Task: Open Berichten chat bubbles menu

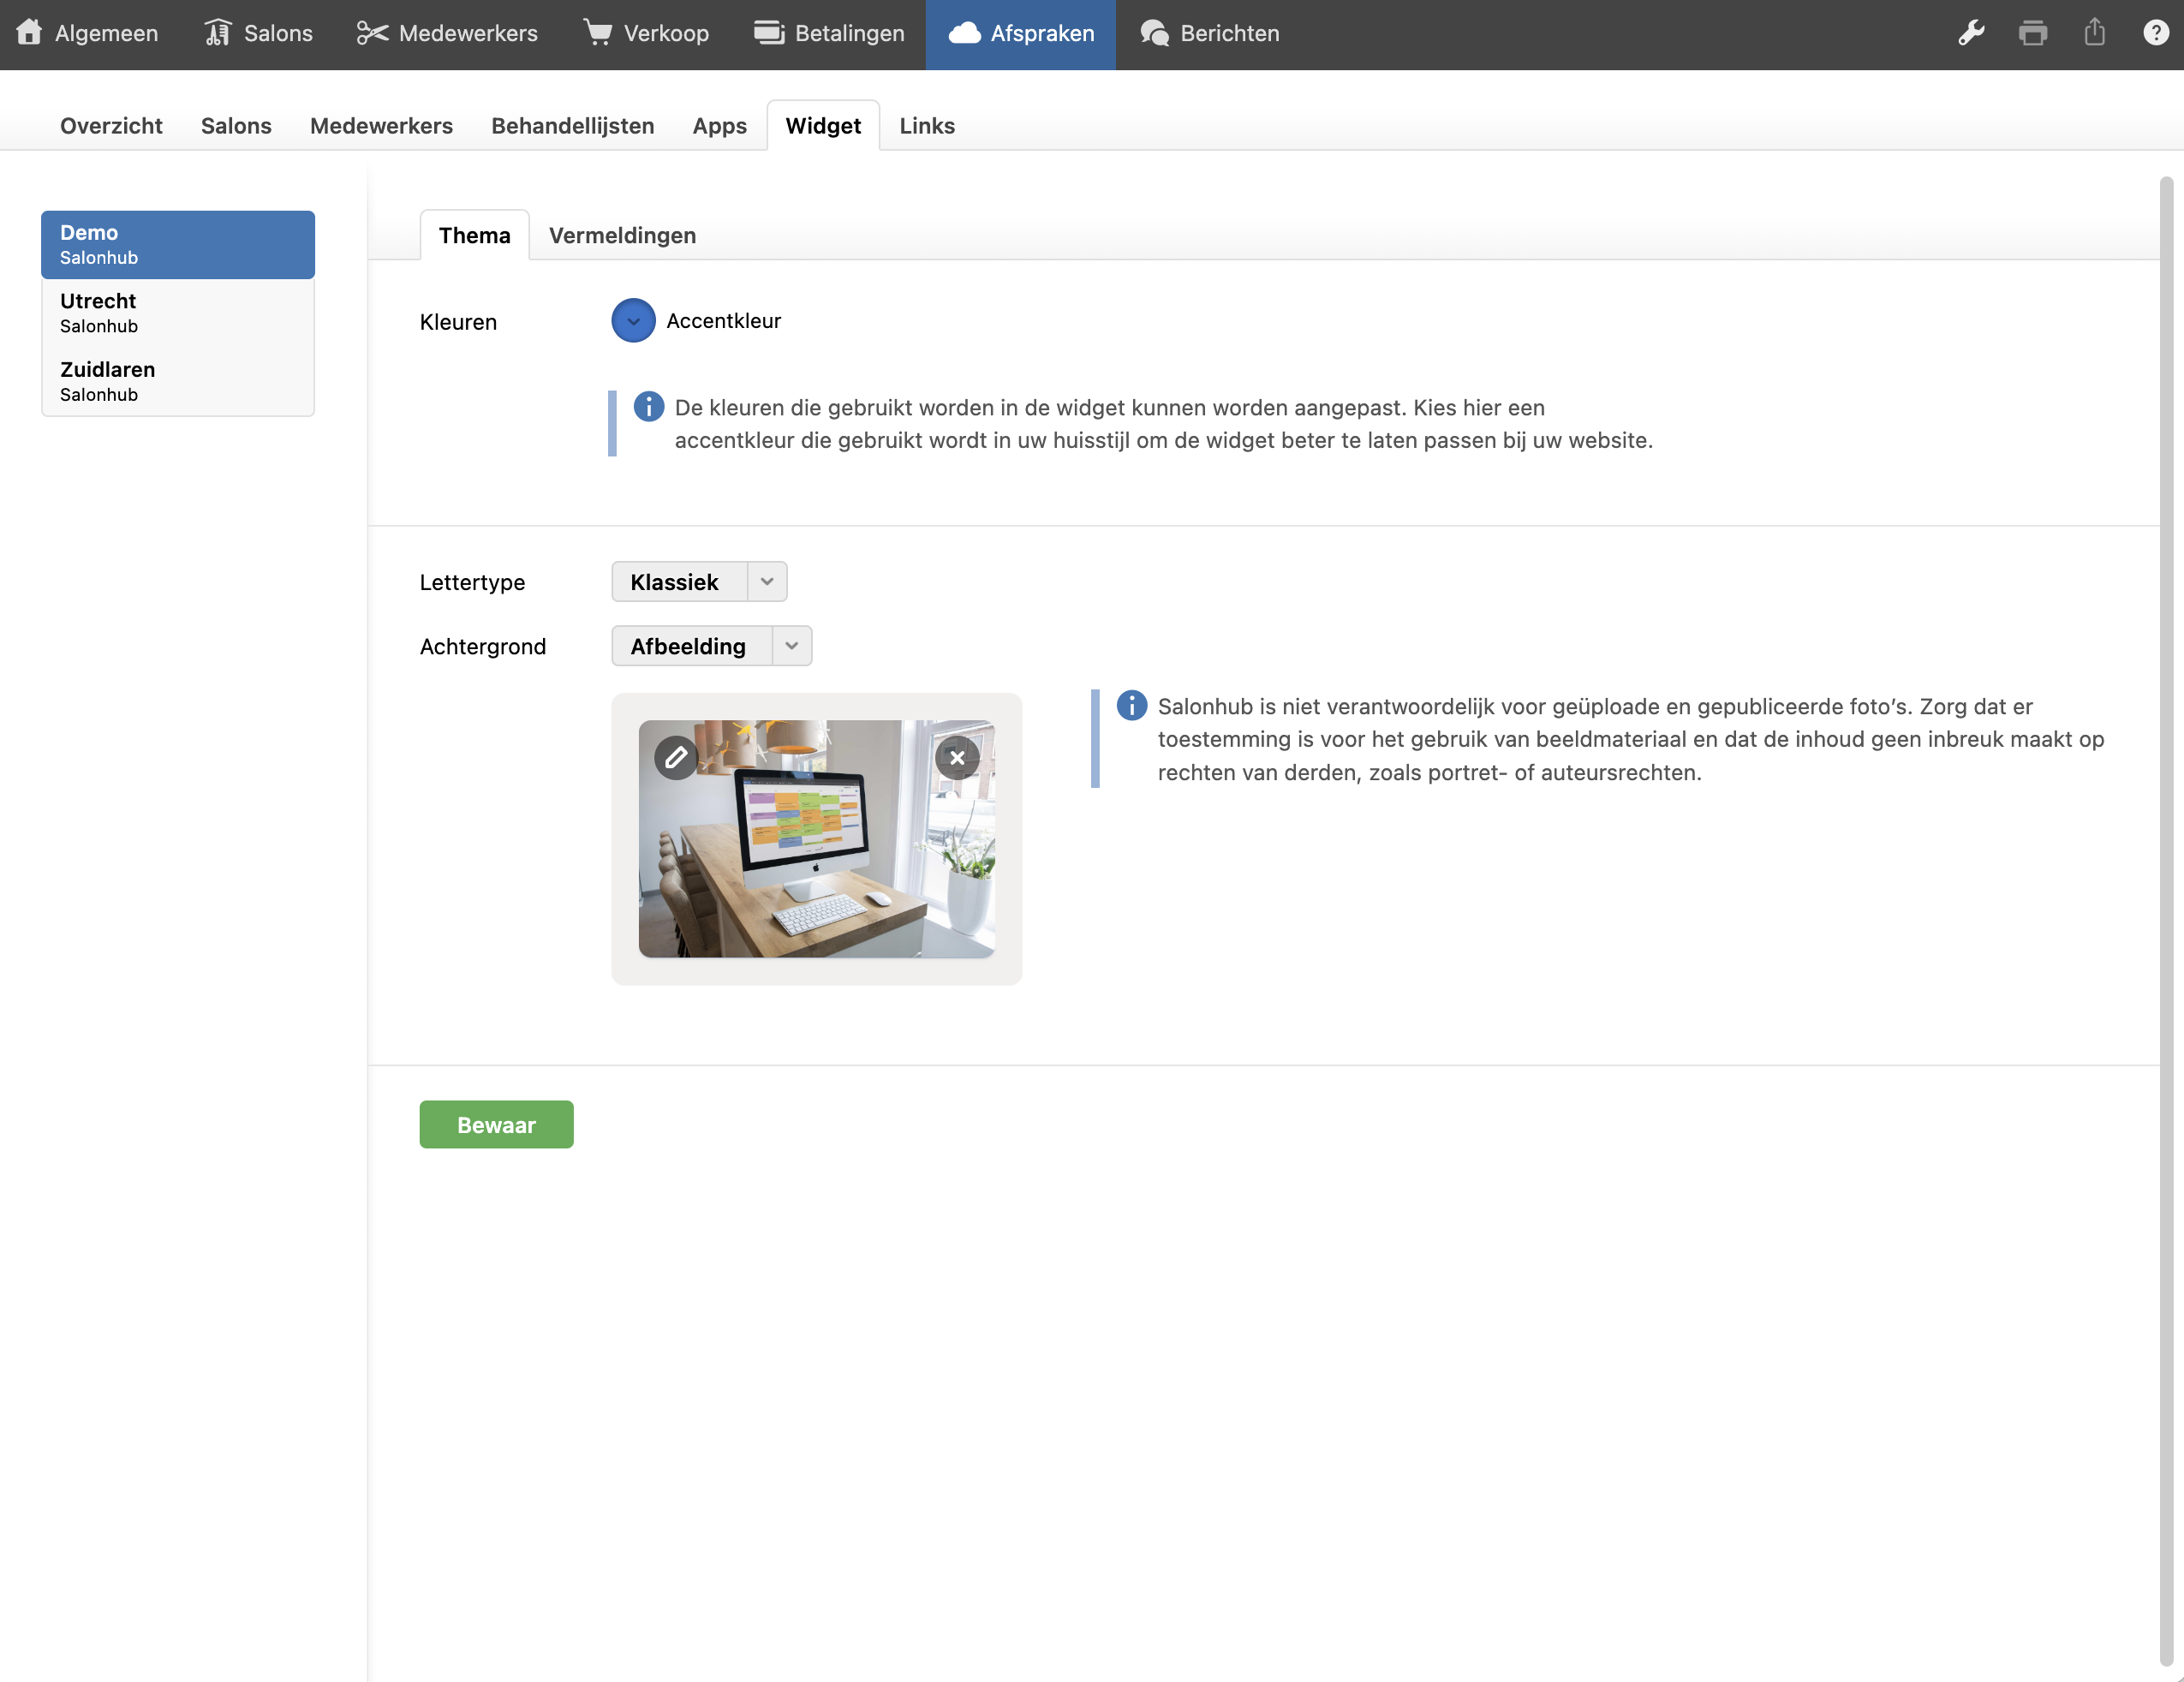Action: coord(1209,33)
